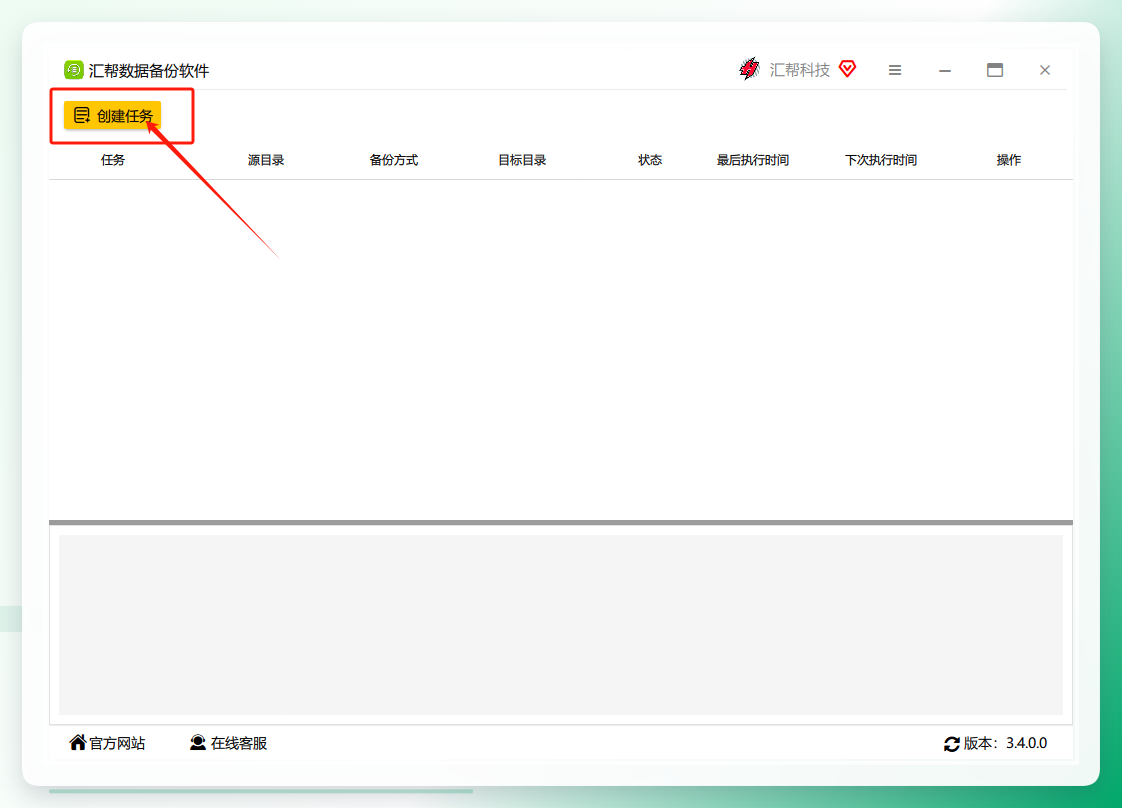The height and width of the screenshot is (808, 1122).
Task: Click the 创建任务 create task button
Action: click(x=112, y=115)
